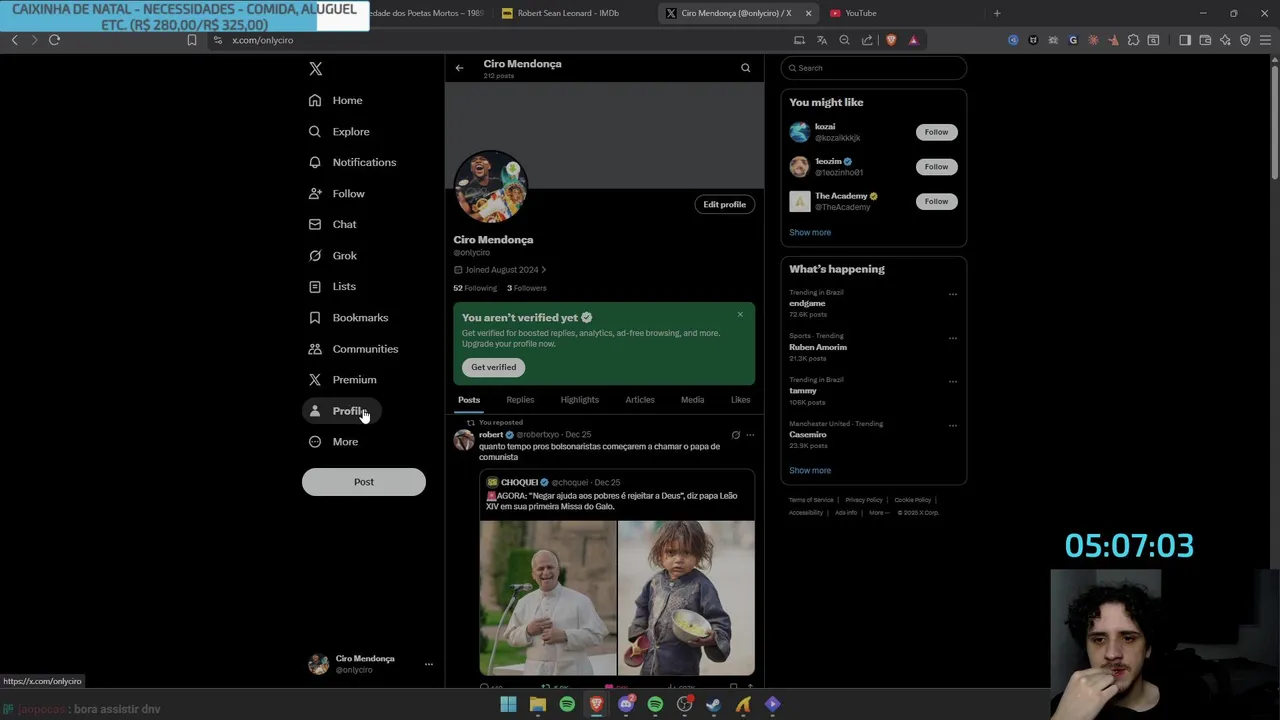1280x720 pixels.
Task: Select the Posts tab
Action: [x=469, y=400]
